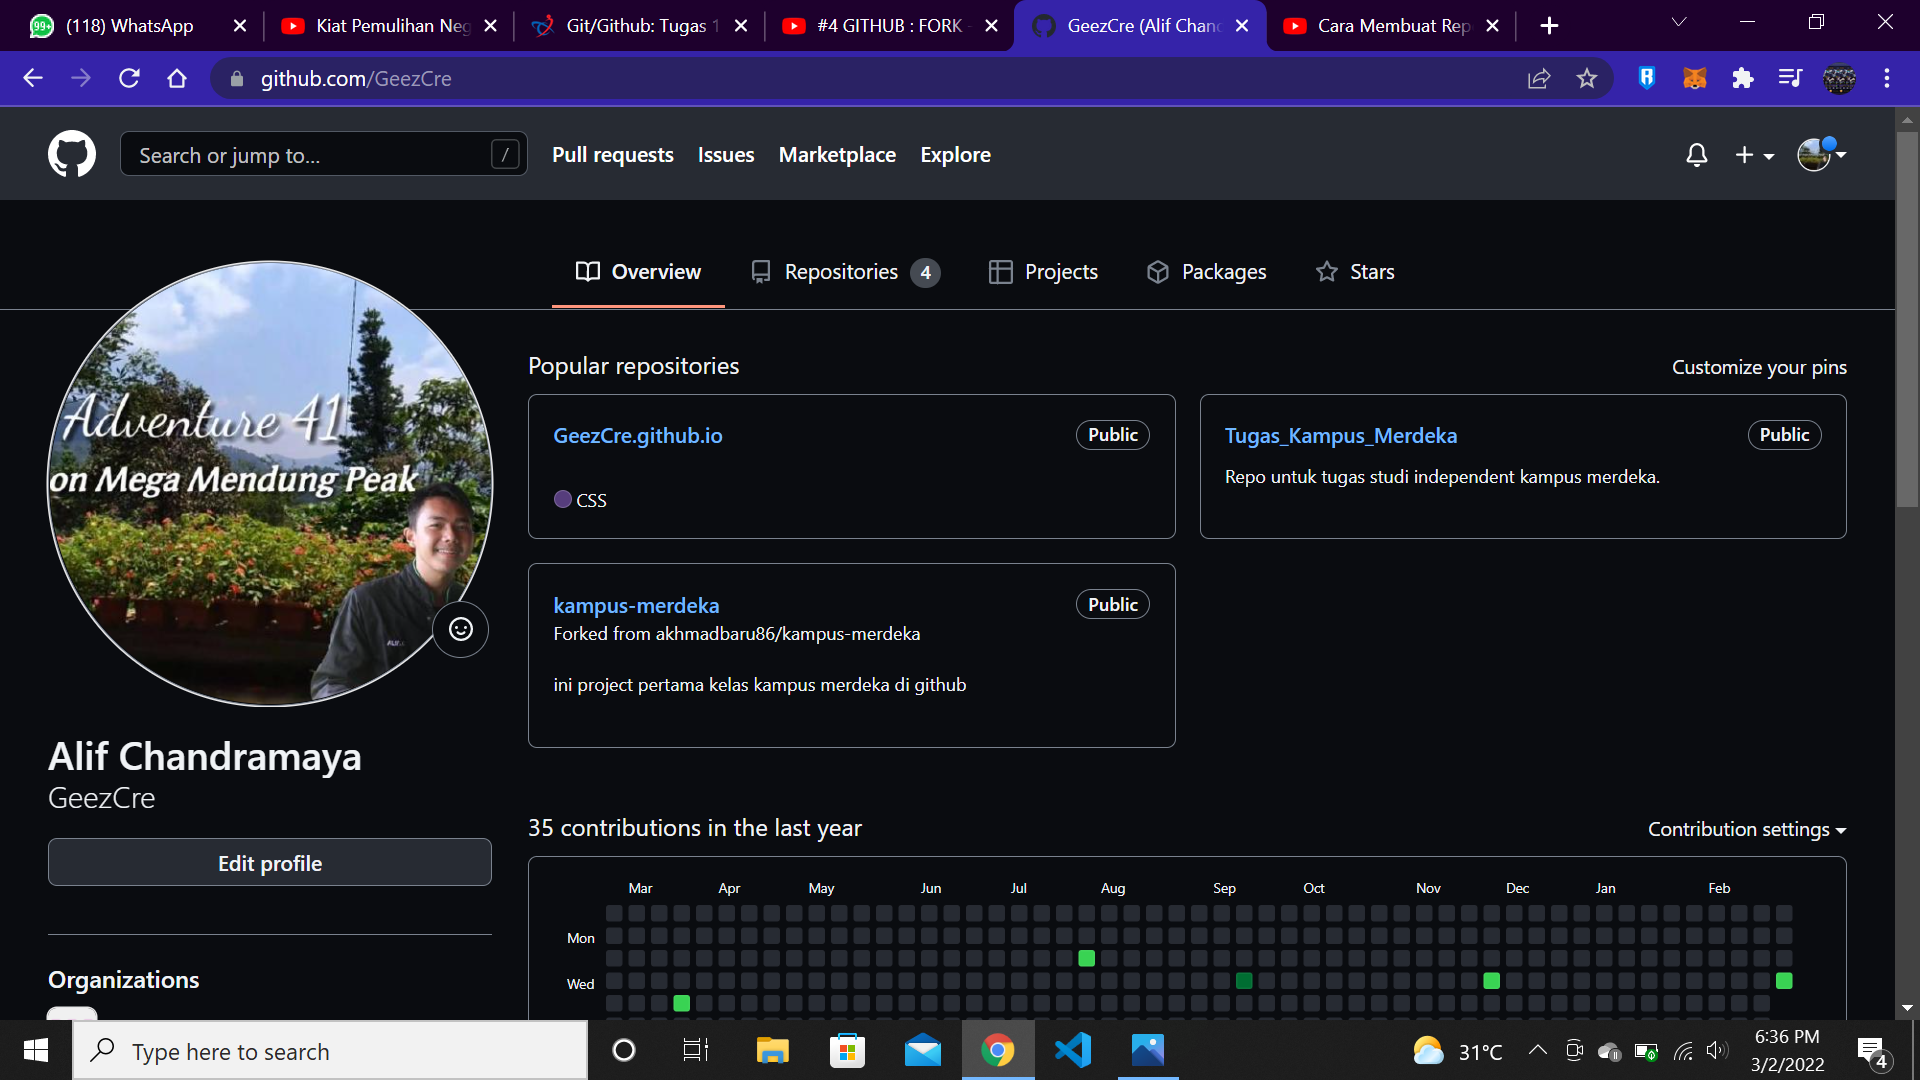This screenshot has height=1080, width=1920.
Task: Open Visual Studio Code from taskbar
Action: coord(1072,1050)
